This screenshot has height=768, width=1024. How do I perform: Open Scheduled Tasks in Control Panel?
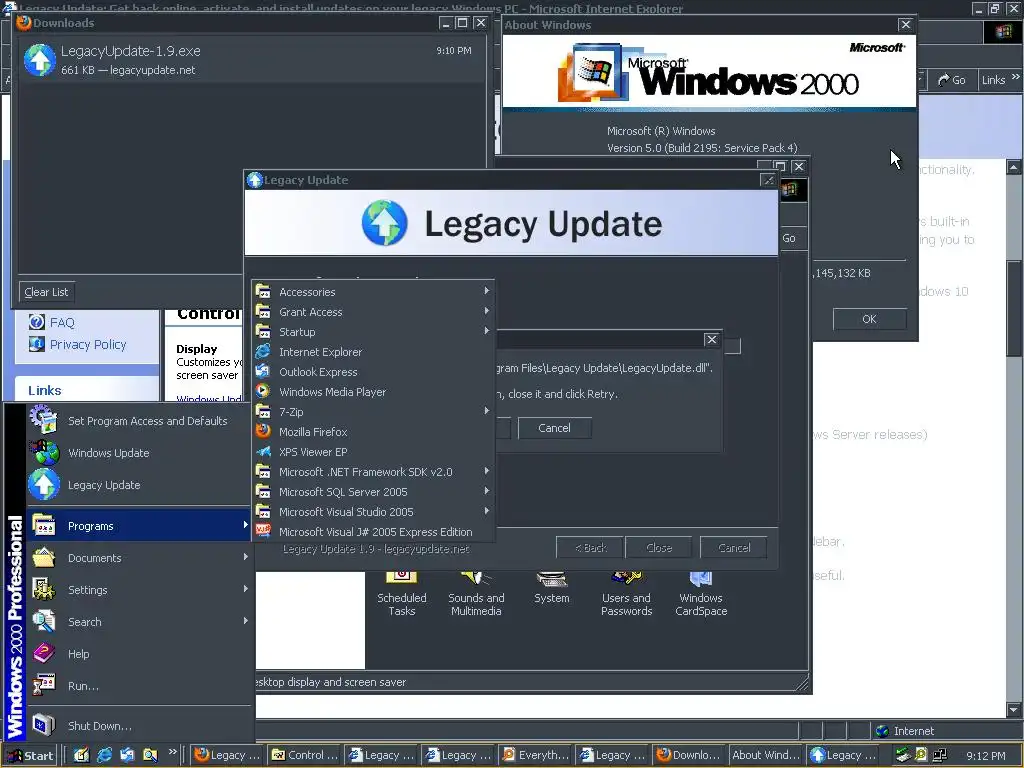tap(402, 594)
